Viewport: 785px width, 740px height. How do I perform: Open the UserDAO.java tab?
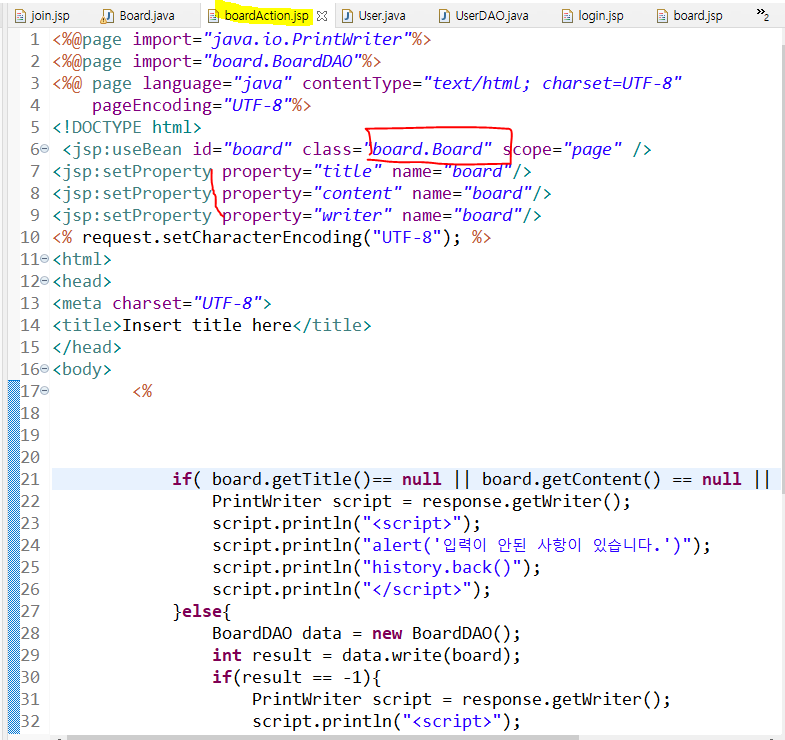pos(492,16)
